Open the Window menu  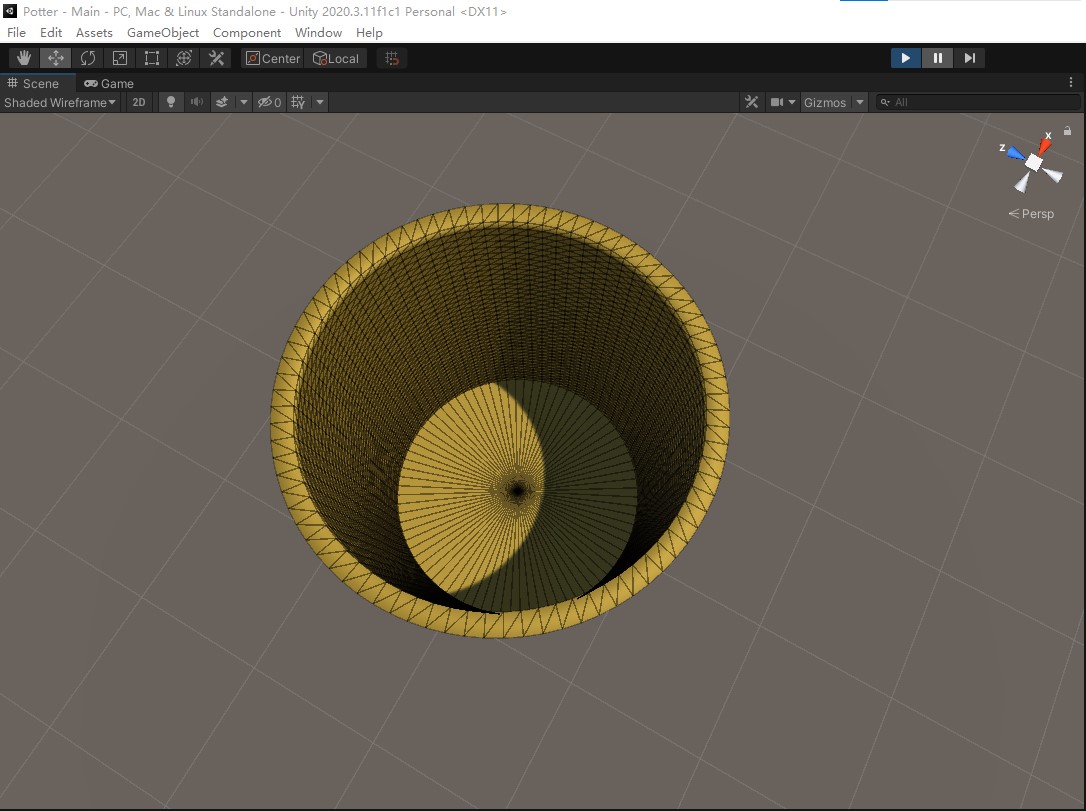[319, 33]
